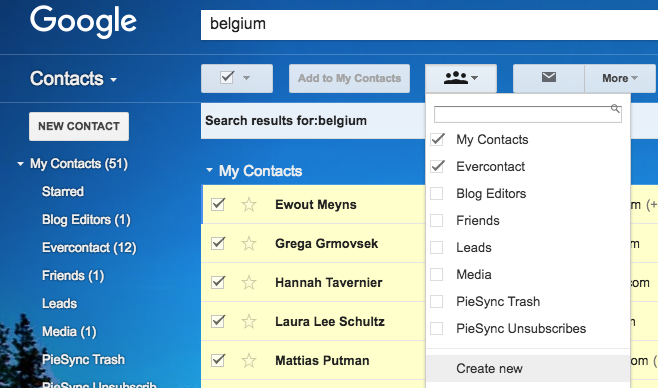This screenshot has width=658, height=388.
Task: Collapse the My Contacts results section
Action: [209, 170]
